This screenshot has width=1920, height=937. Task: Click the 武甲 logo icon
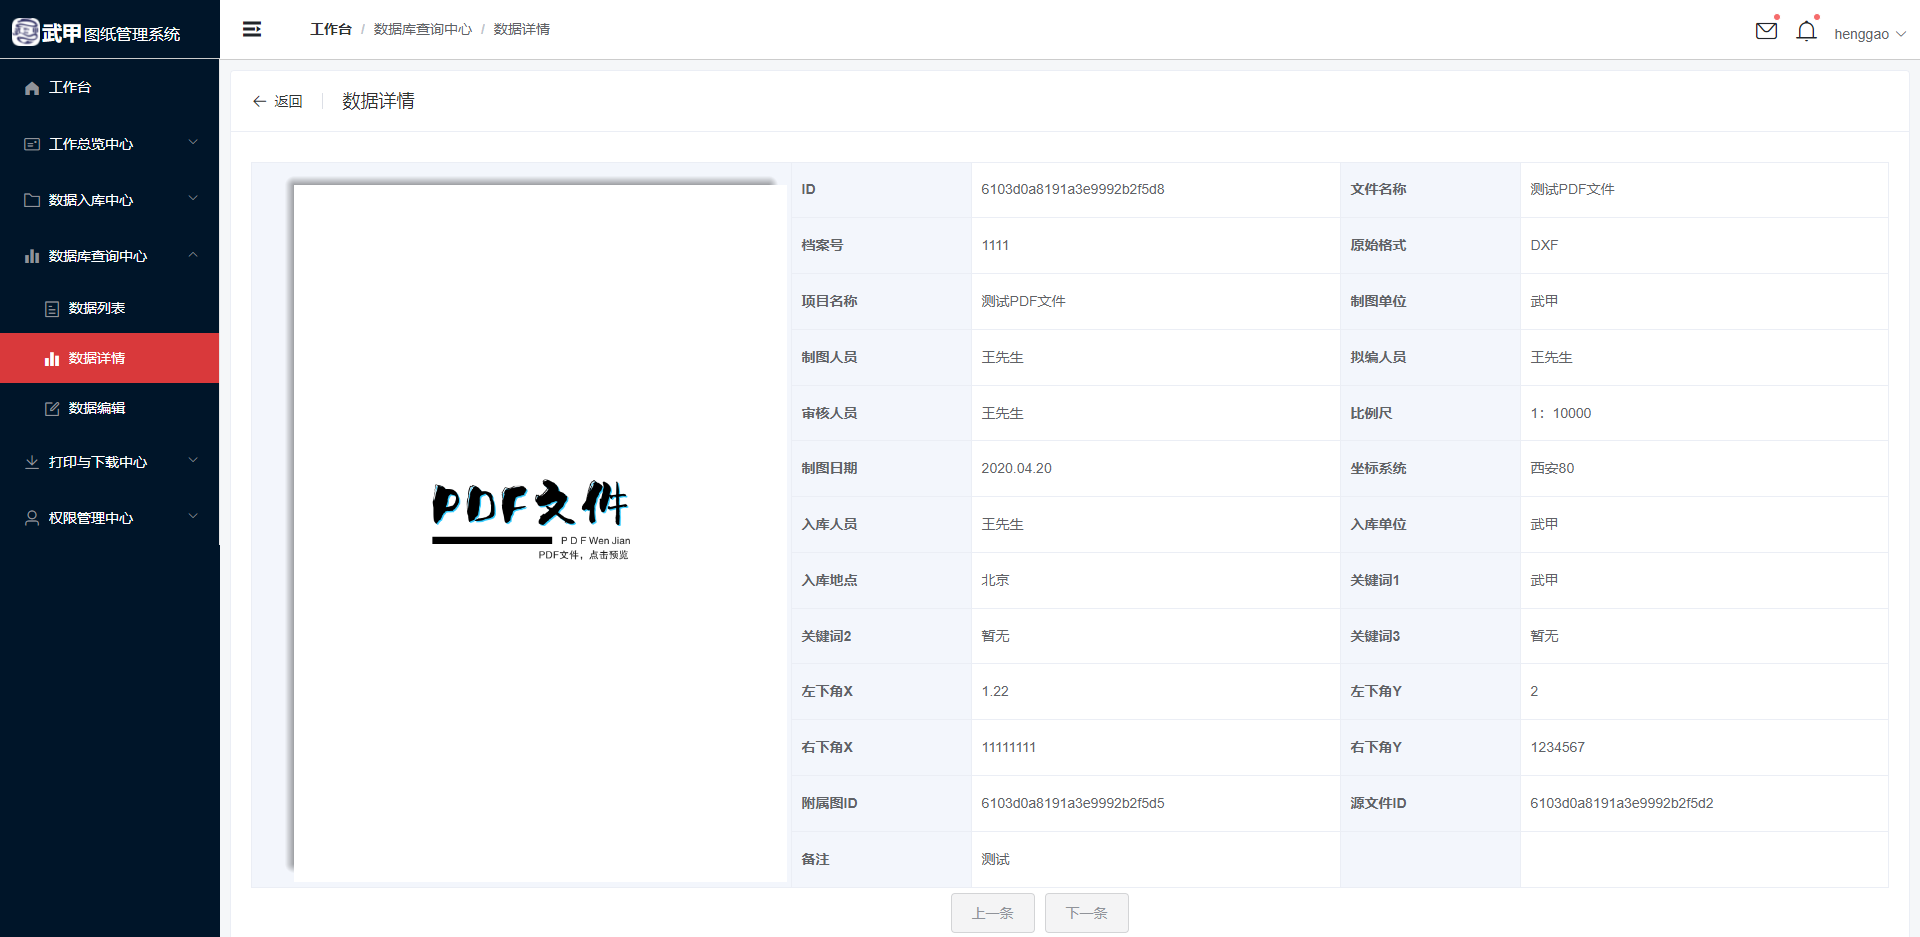pyautogui.click(x=26, y=32)
